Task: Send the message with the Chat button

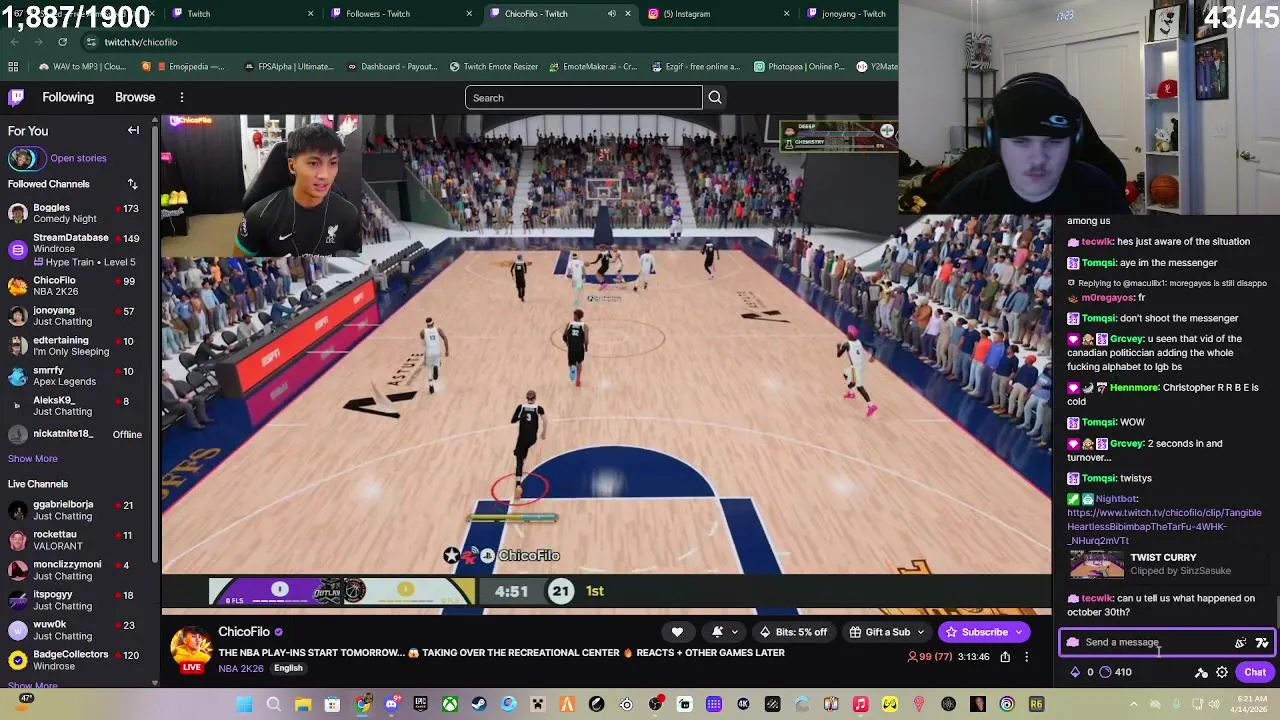Action: 1255,672
